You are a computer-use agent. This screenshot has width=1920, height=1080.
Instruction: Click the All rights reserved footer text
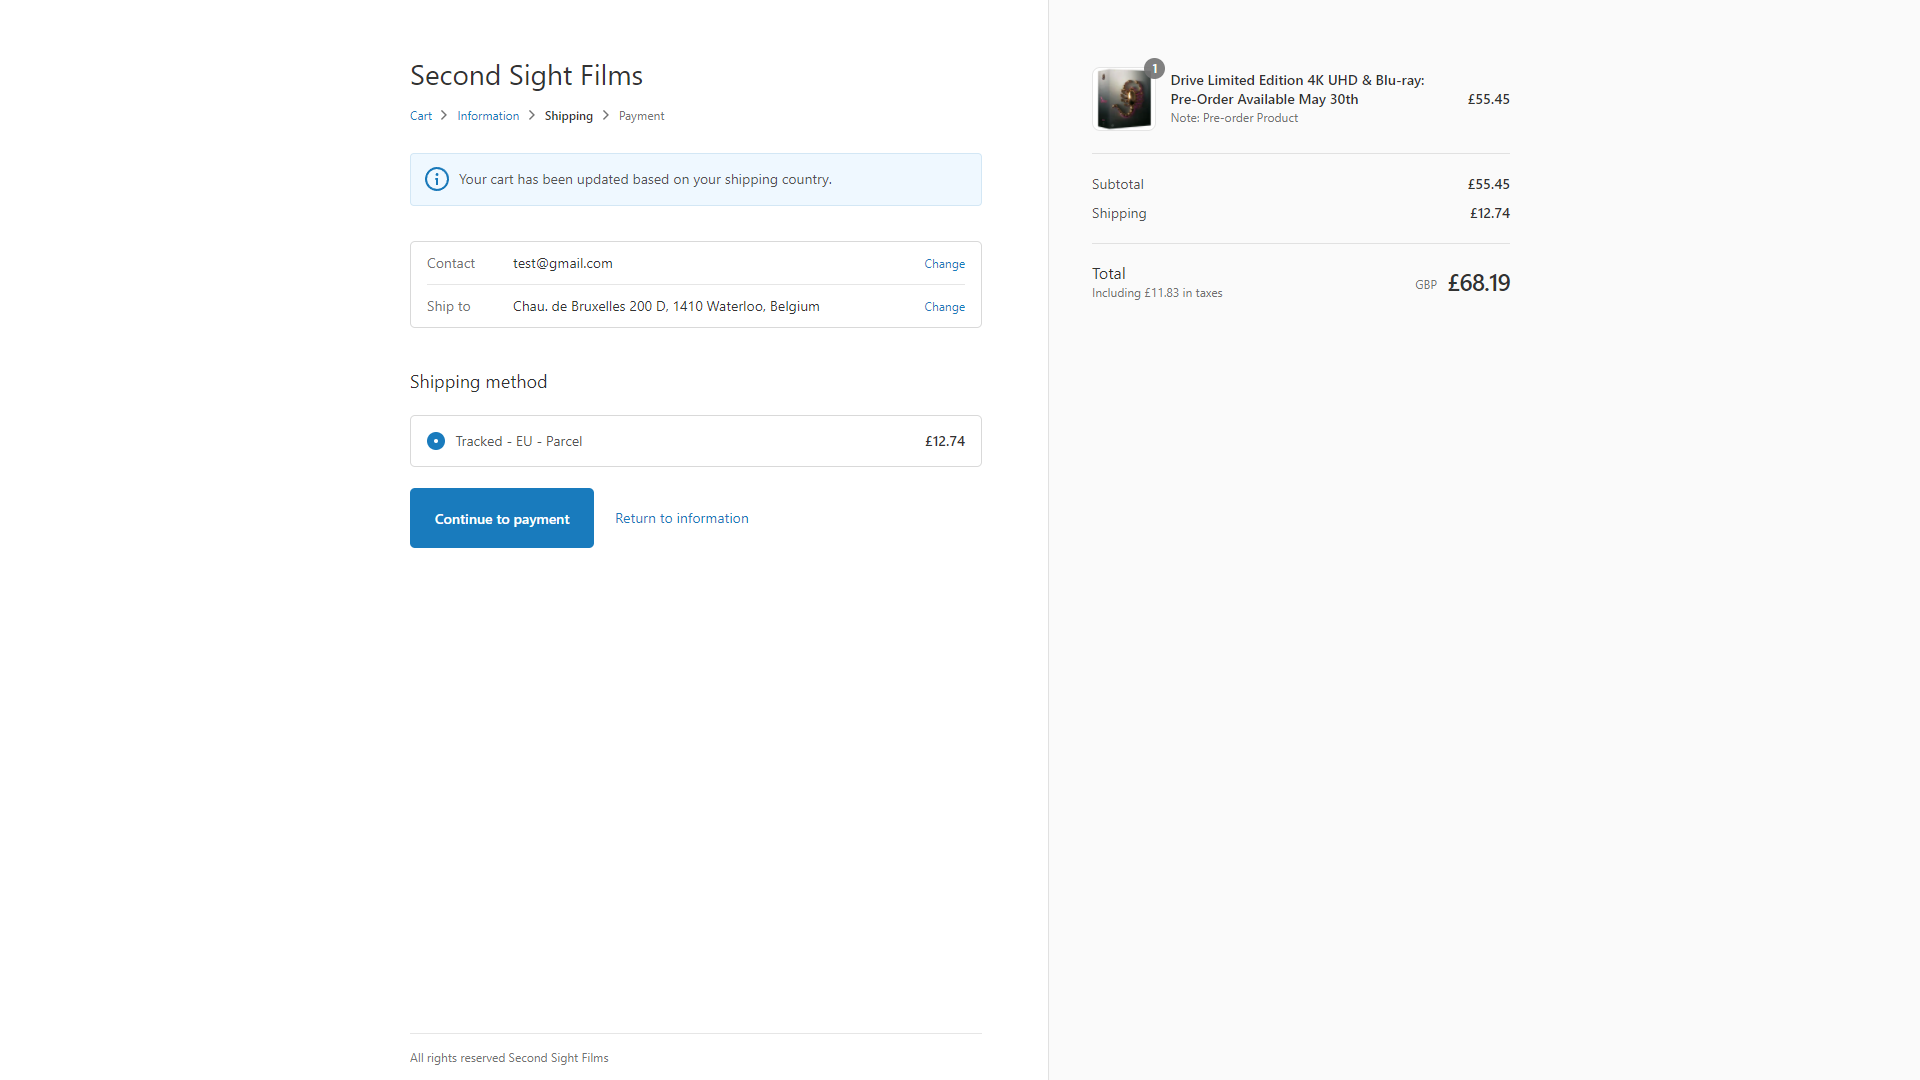coord(509,1058)
